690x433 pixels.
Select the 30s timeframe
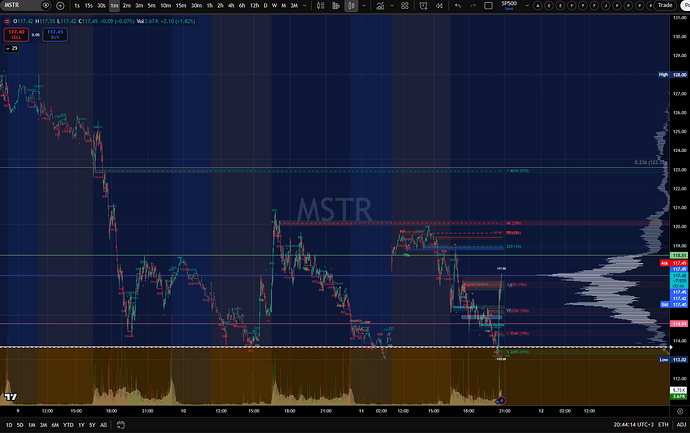point(102,6)
